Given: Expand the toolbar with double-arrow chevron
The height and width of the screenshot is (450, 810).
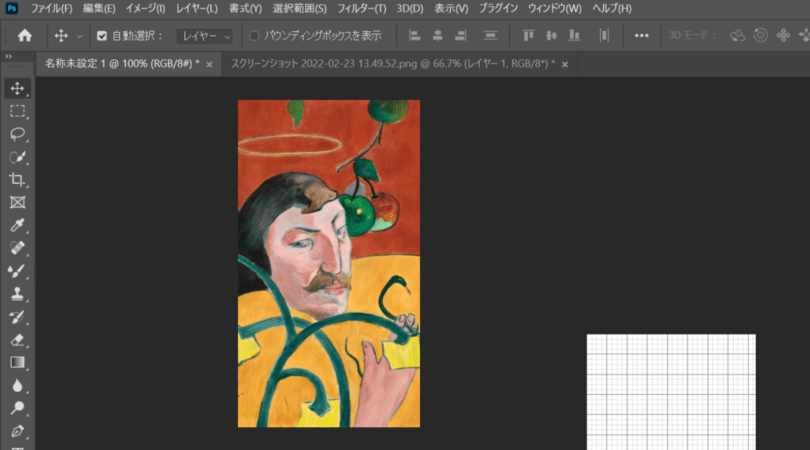Looking at the screenshot, I should pos(9,57).
